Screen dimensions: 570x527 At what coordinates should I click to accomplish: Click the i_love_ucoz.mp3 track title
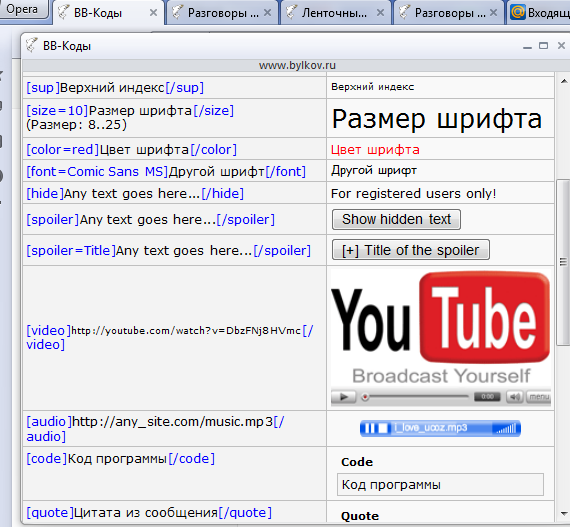tap(431, 428)
